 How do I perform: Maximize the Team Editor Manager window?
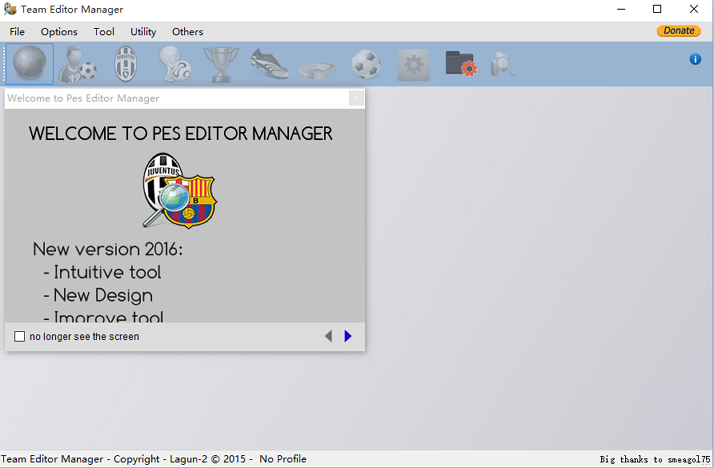(x=657, y=9)
